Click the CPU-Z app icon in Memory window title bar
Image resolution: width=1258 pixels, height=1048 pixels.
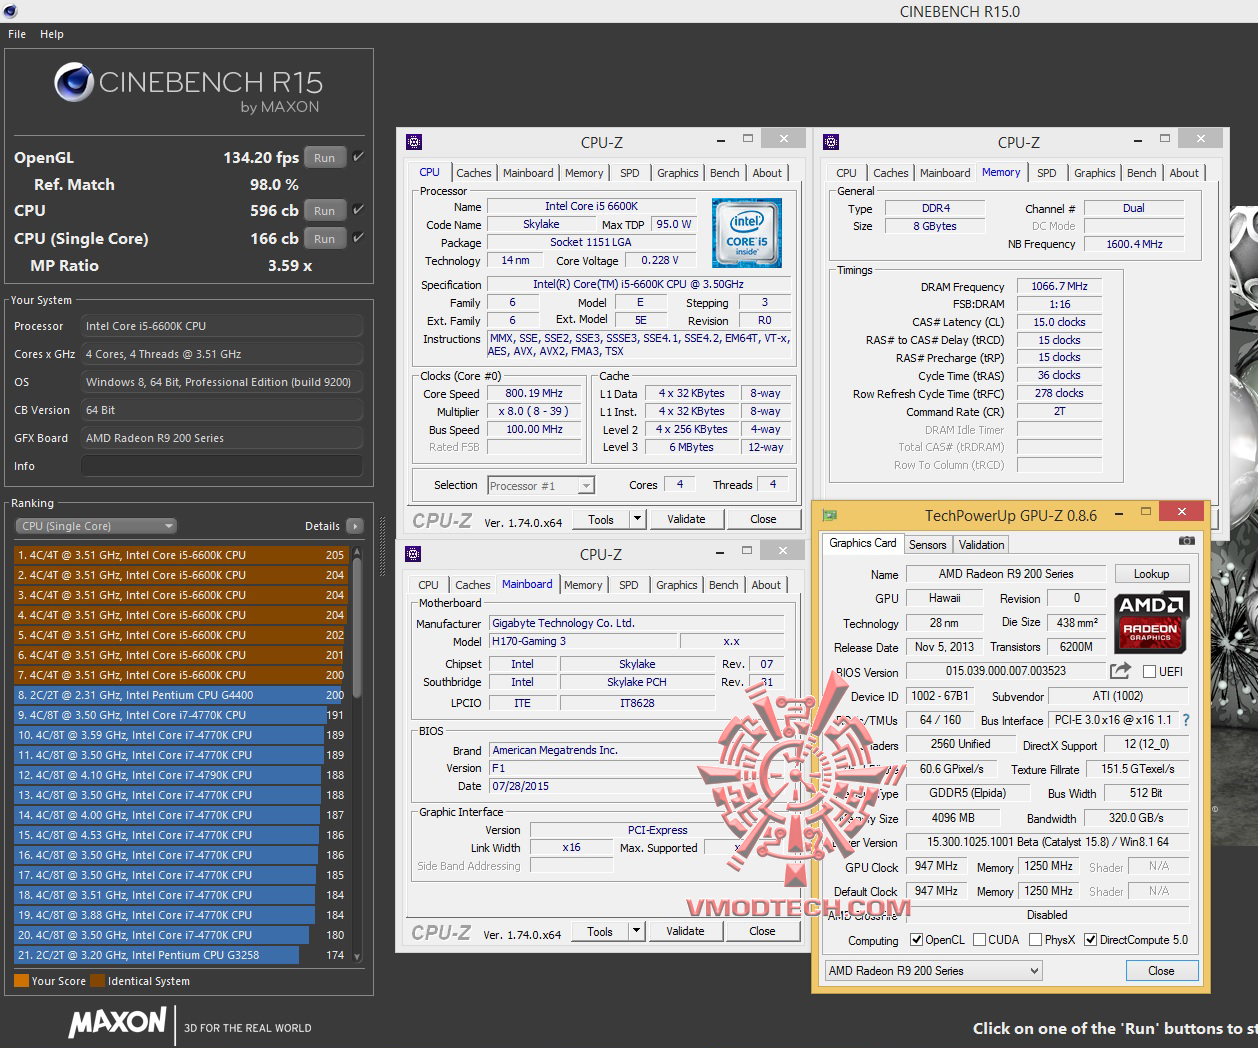tap(831, 142)
